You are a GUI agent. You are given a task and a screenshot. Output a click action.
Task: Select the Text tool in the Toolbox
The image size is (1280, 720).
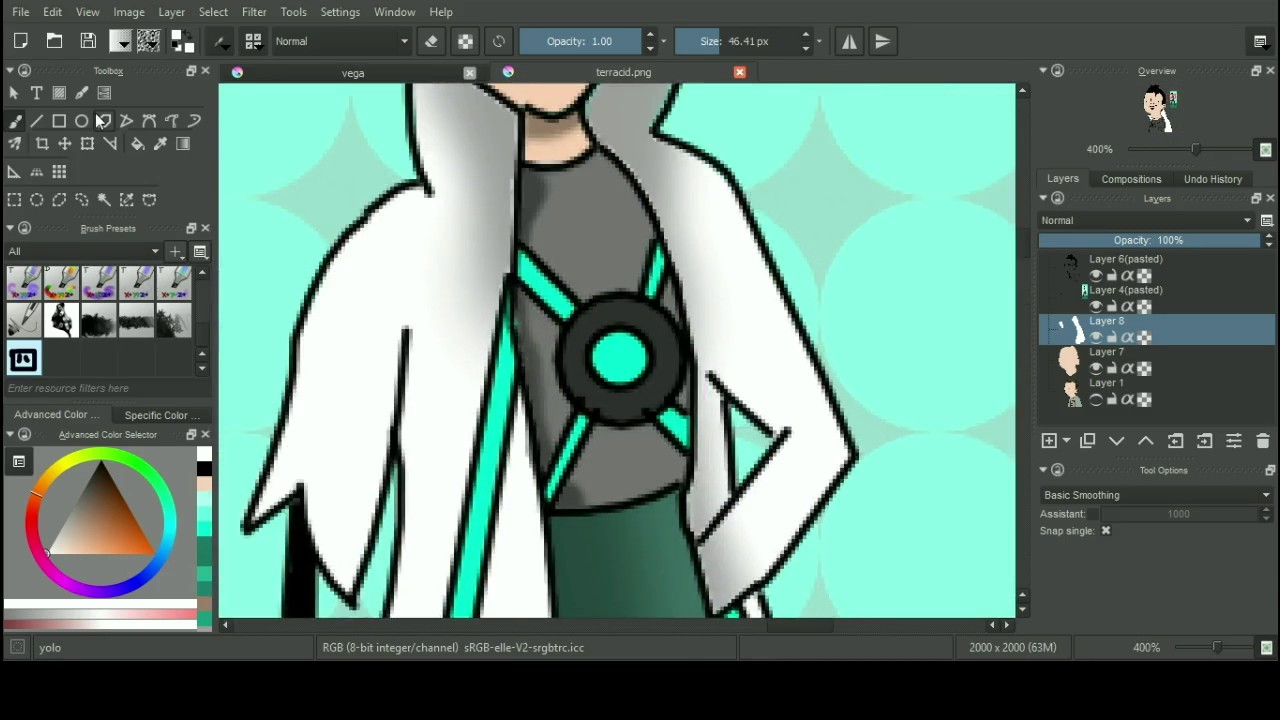[x=37, y=93]
